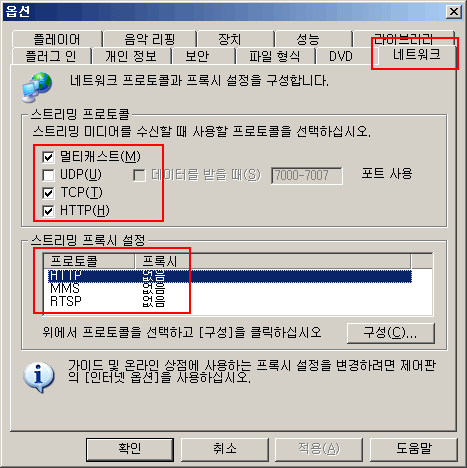The height and width of the screenshot is (468, 467).
Task: Click the 구성(C)... button
Action: (x=391, y=333)
